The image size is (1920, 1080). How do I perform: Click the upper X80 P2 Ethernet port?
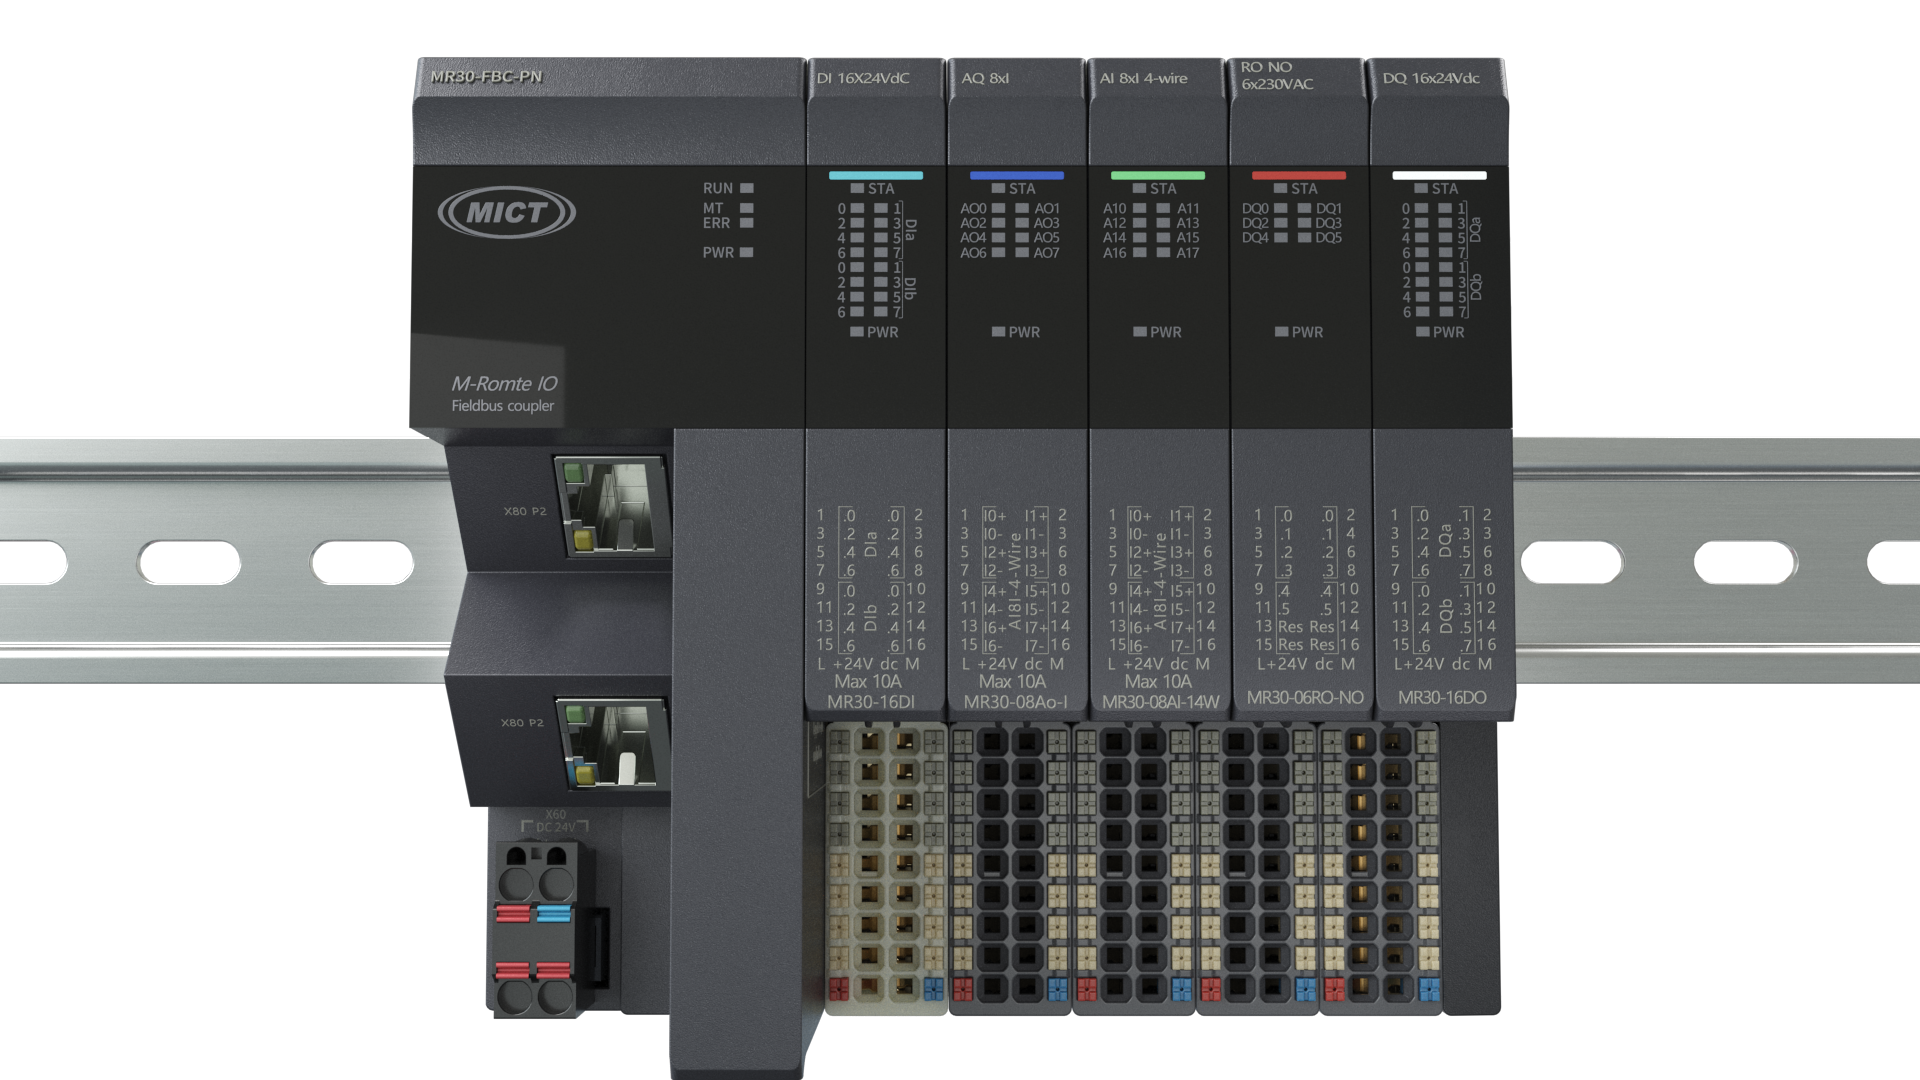click(x=611, y=506)
